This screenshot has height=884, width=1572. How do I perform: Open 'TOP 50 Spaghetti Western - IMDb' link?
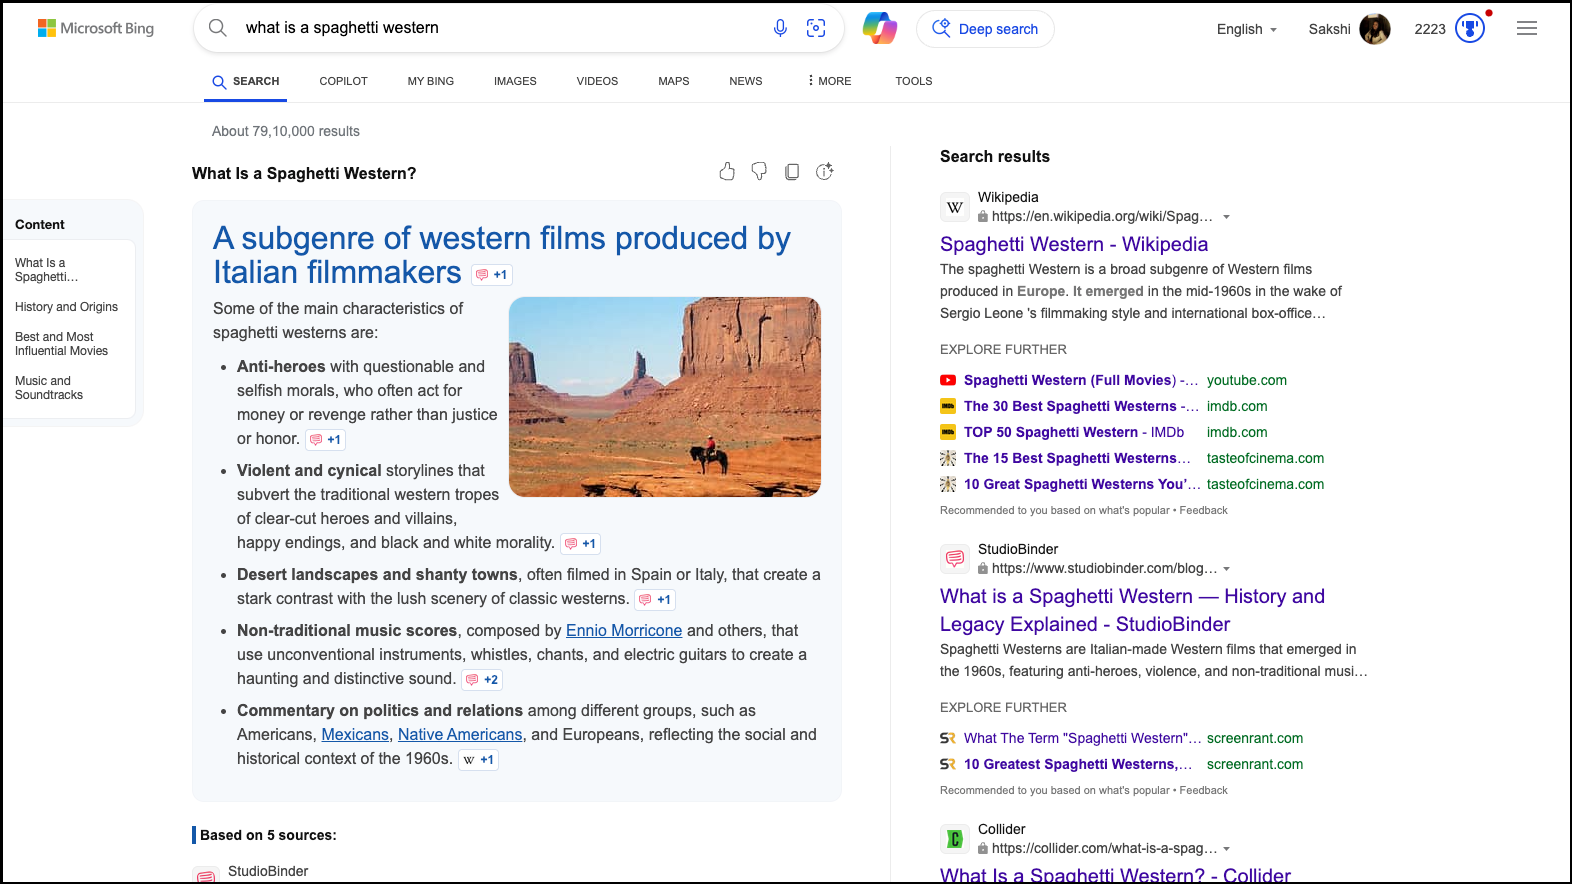1074,432
